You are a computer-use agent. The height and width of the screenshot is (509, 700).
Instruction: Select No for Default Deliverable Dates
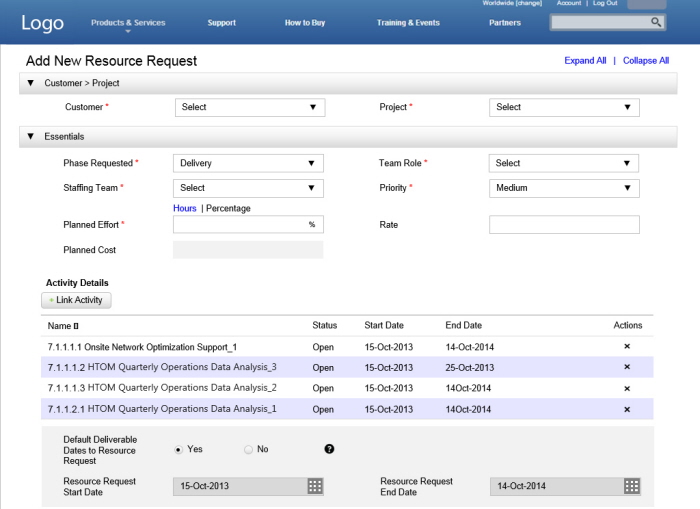(248, 450)
